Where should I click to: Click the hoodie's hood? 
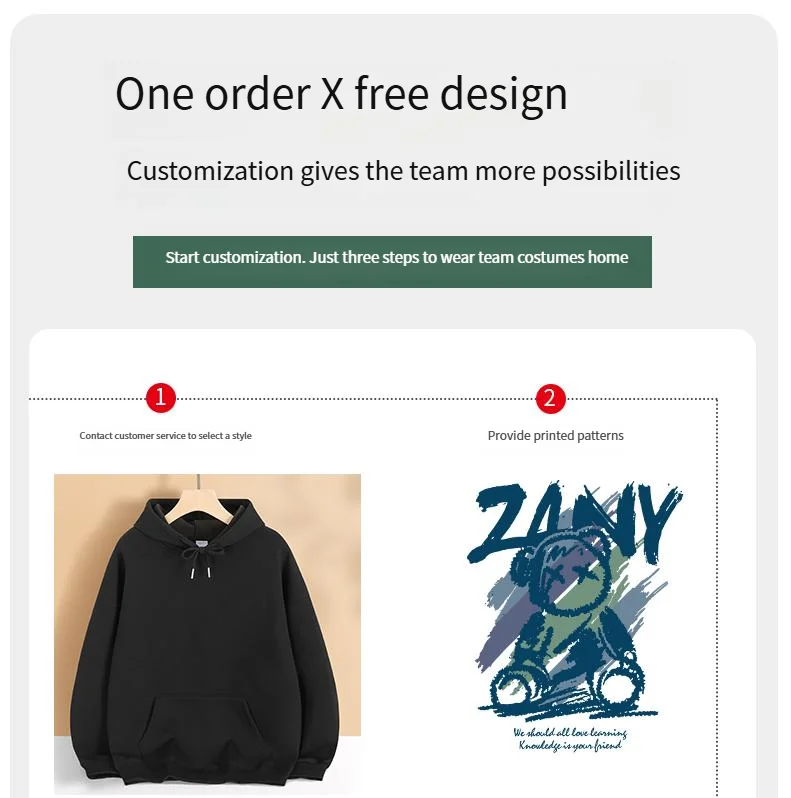199,522
